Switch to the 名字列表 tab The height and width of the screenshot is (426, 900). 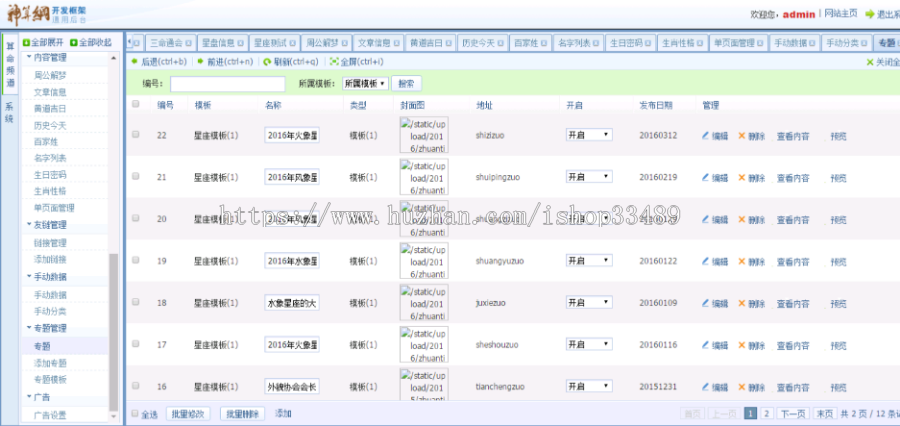point(574,43)
